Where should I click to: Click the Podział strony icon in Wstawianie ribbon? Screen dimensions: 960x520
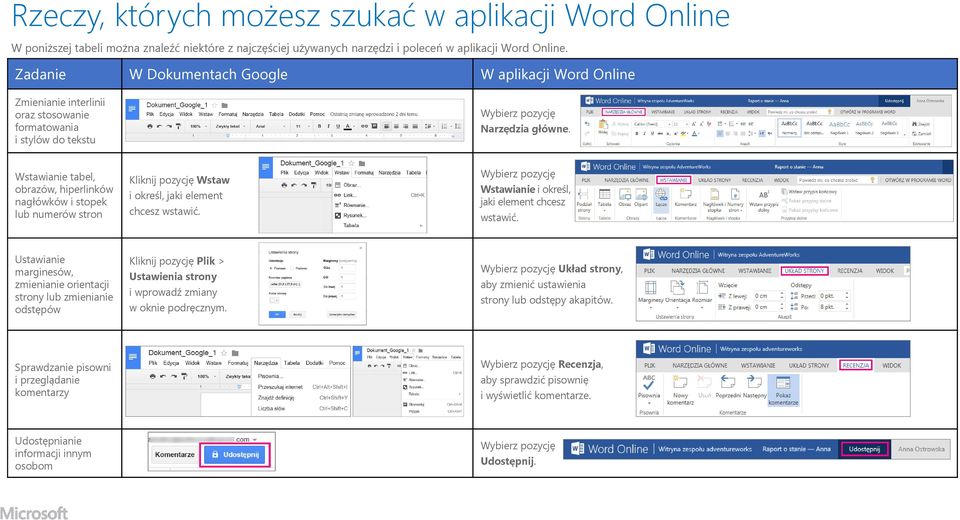pos(584,195)
